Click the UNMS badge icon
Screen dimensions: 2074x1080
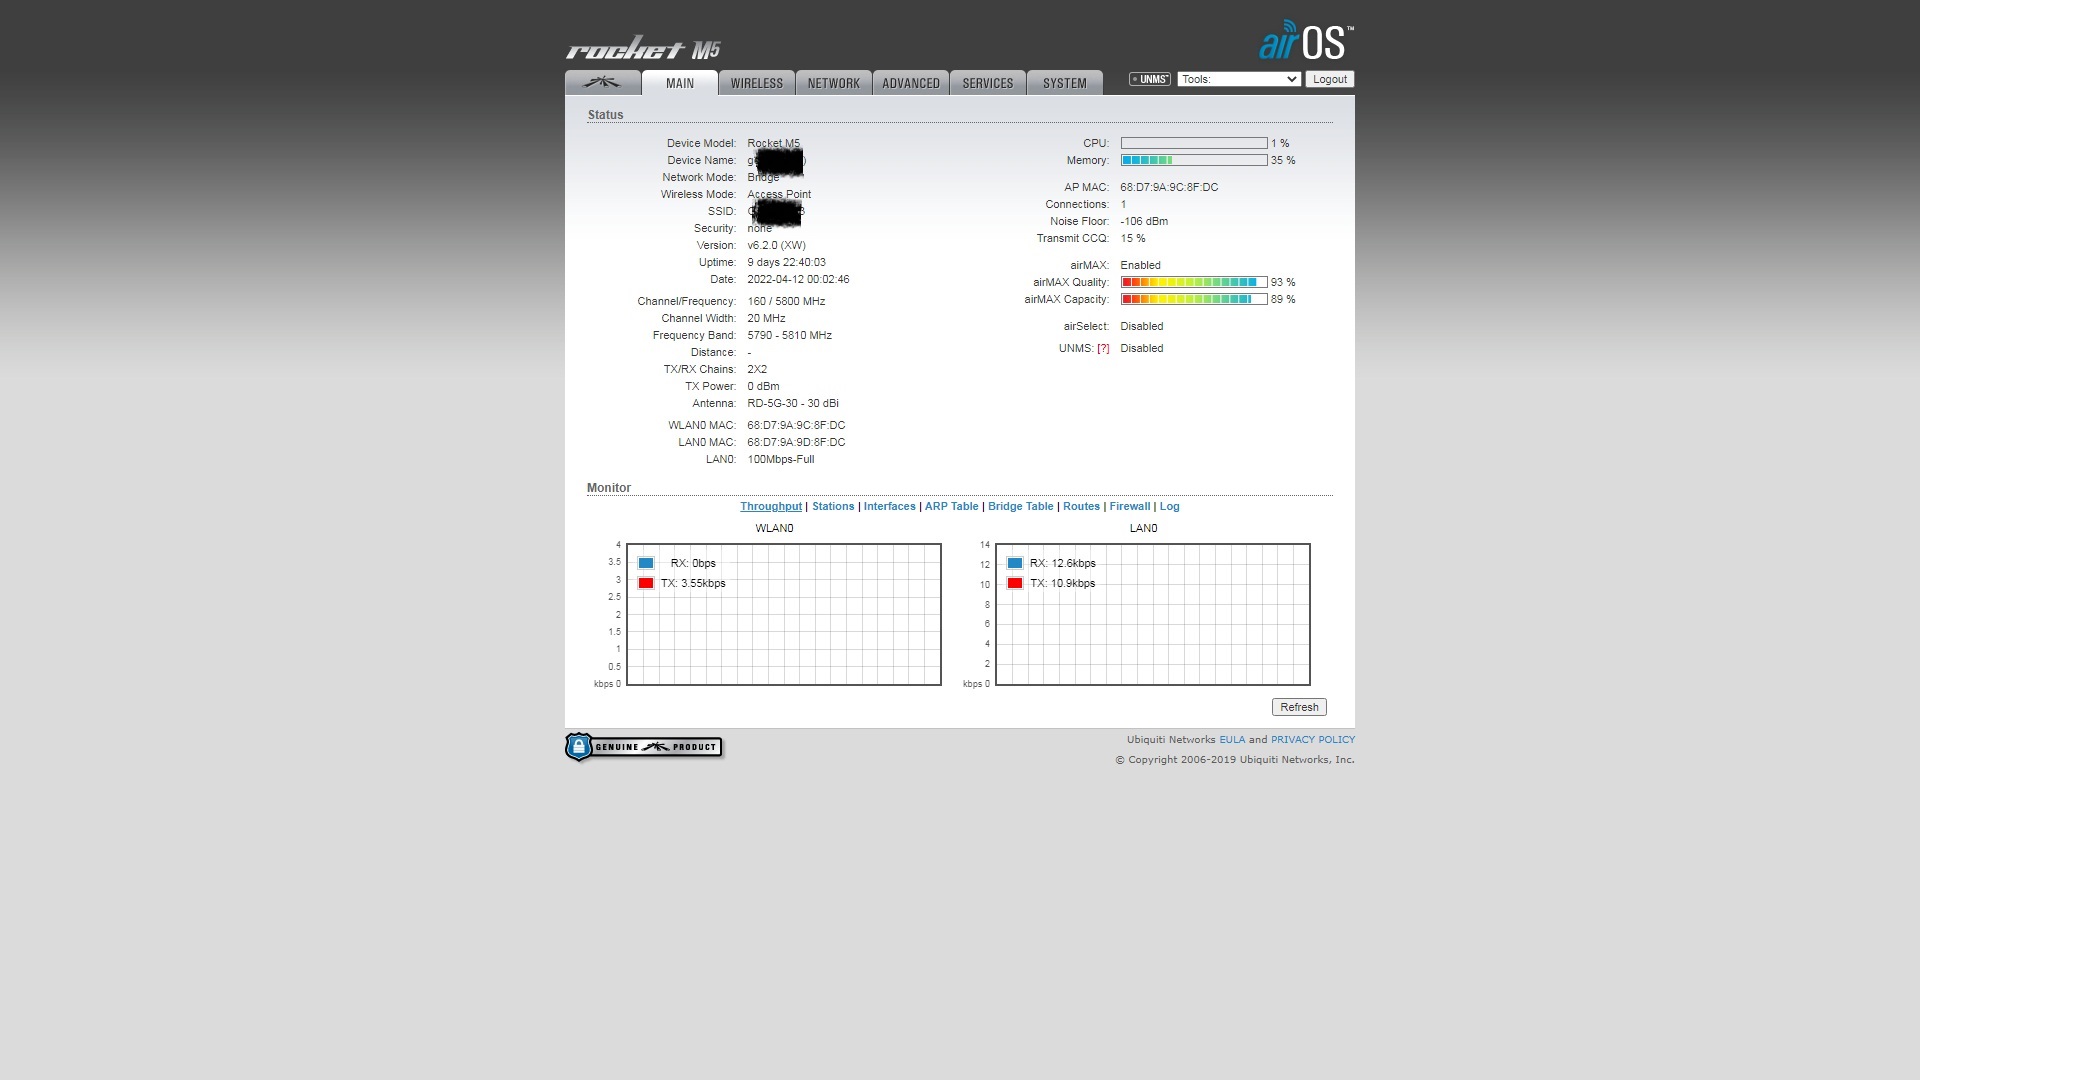click(1150, 79)
